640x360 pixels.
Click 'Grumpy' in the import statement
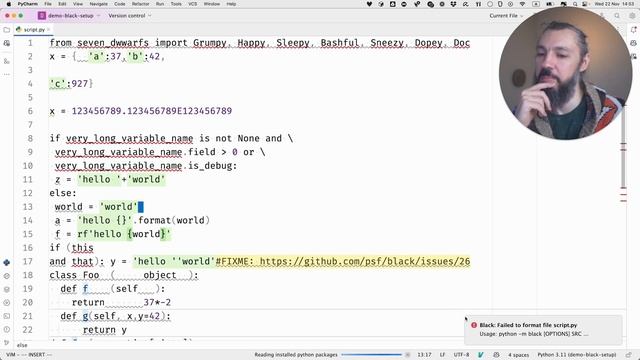209,43
